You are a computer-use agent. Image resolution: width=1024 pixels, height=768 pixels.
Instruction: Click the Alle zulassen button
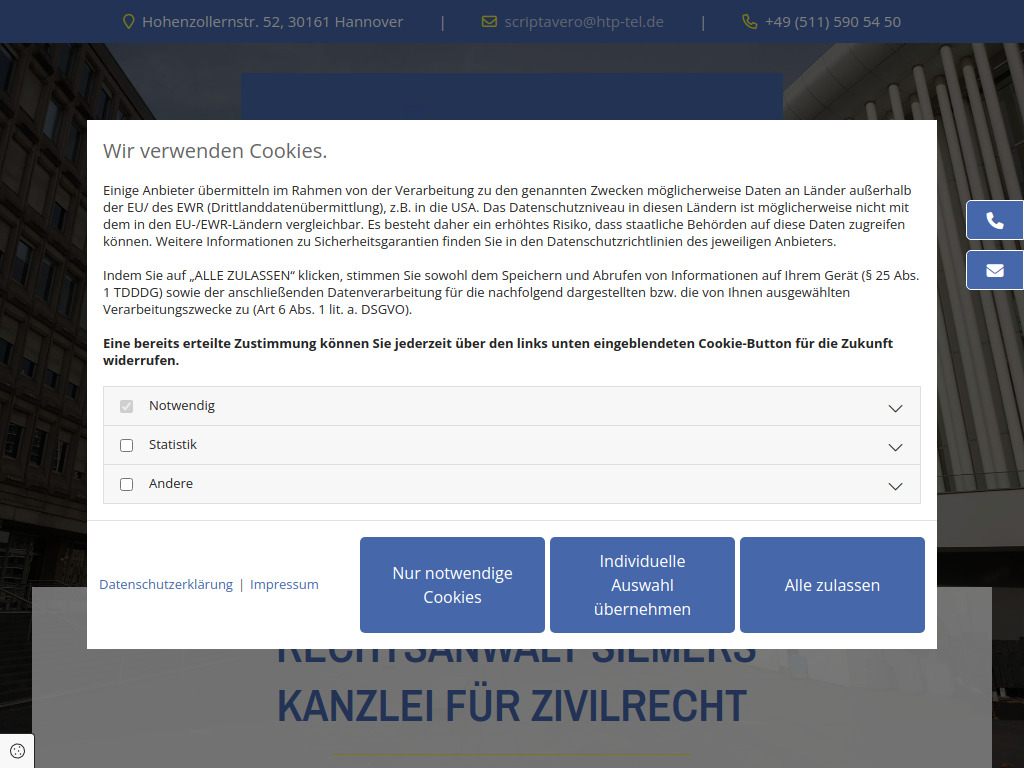[x=832, y=585]
